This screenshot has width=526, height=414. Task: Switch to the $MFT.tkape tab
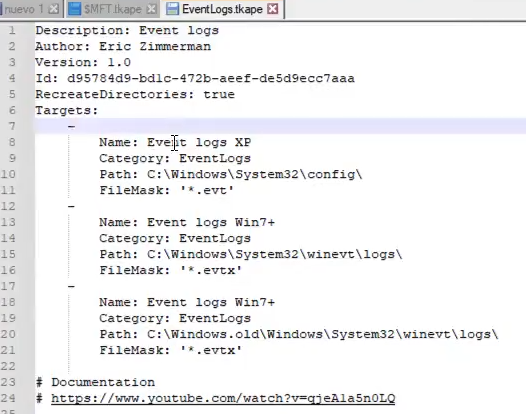tap(113, 9)
